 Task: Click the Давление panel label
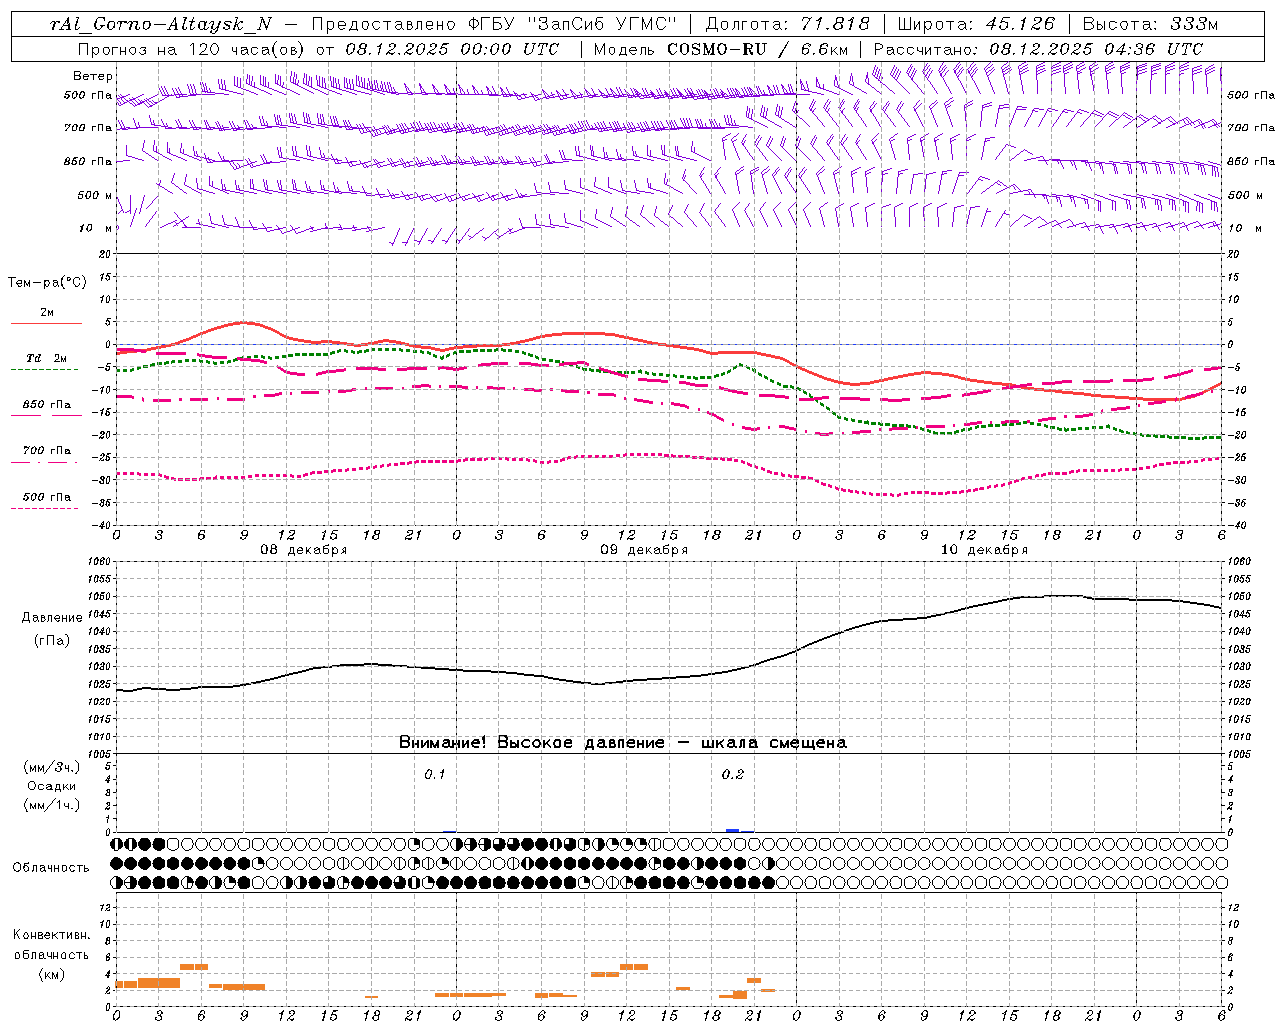52,618
